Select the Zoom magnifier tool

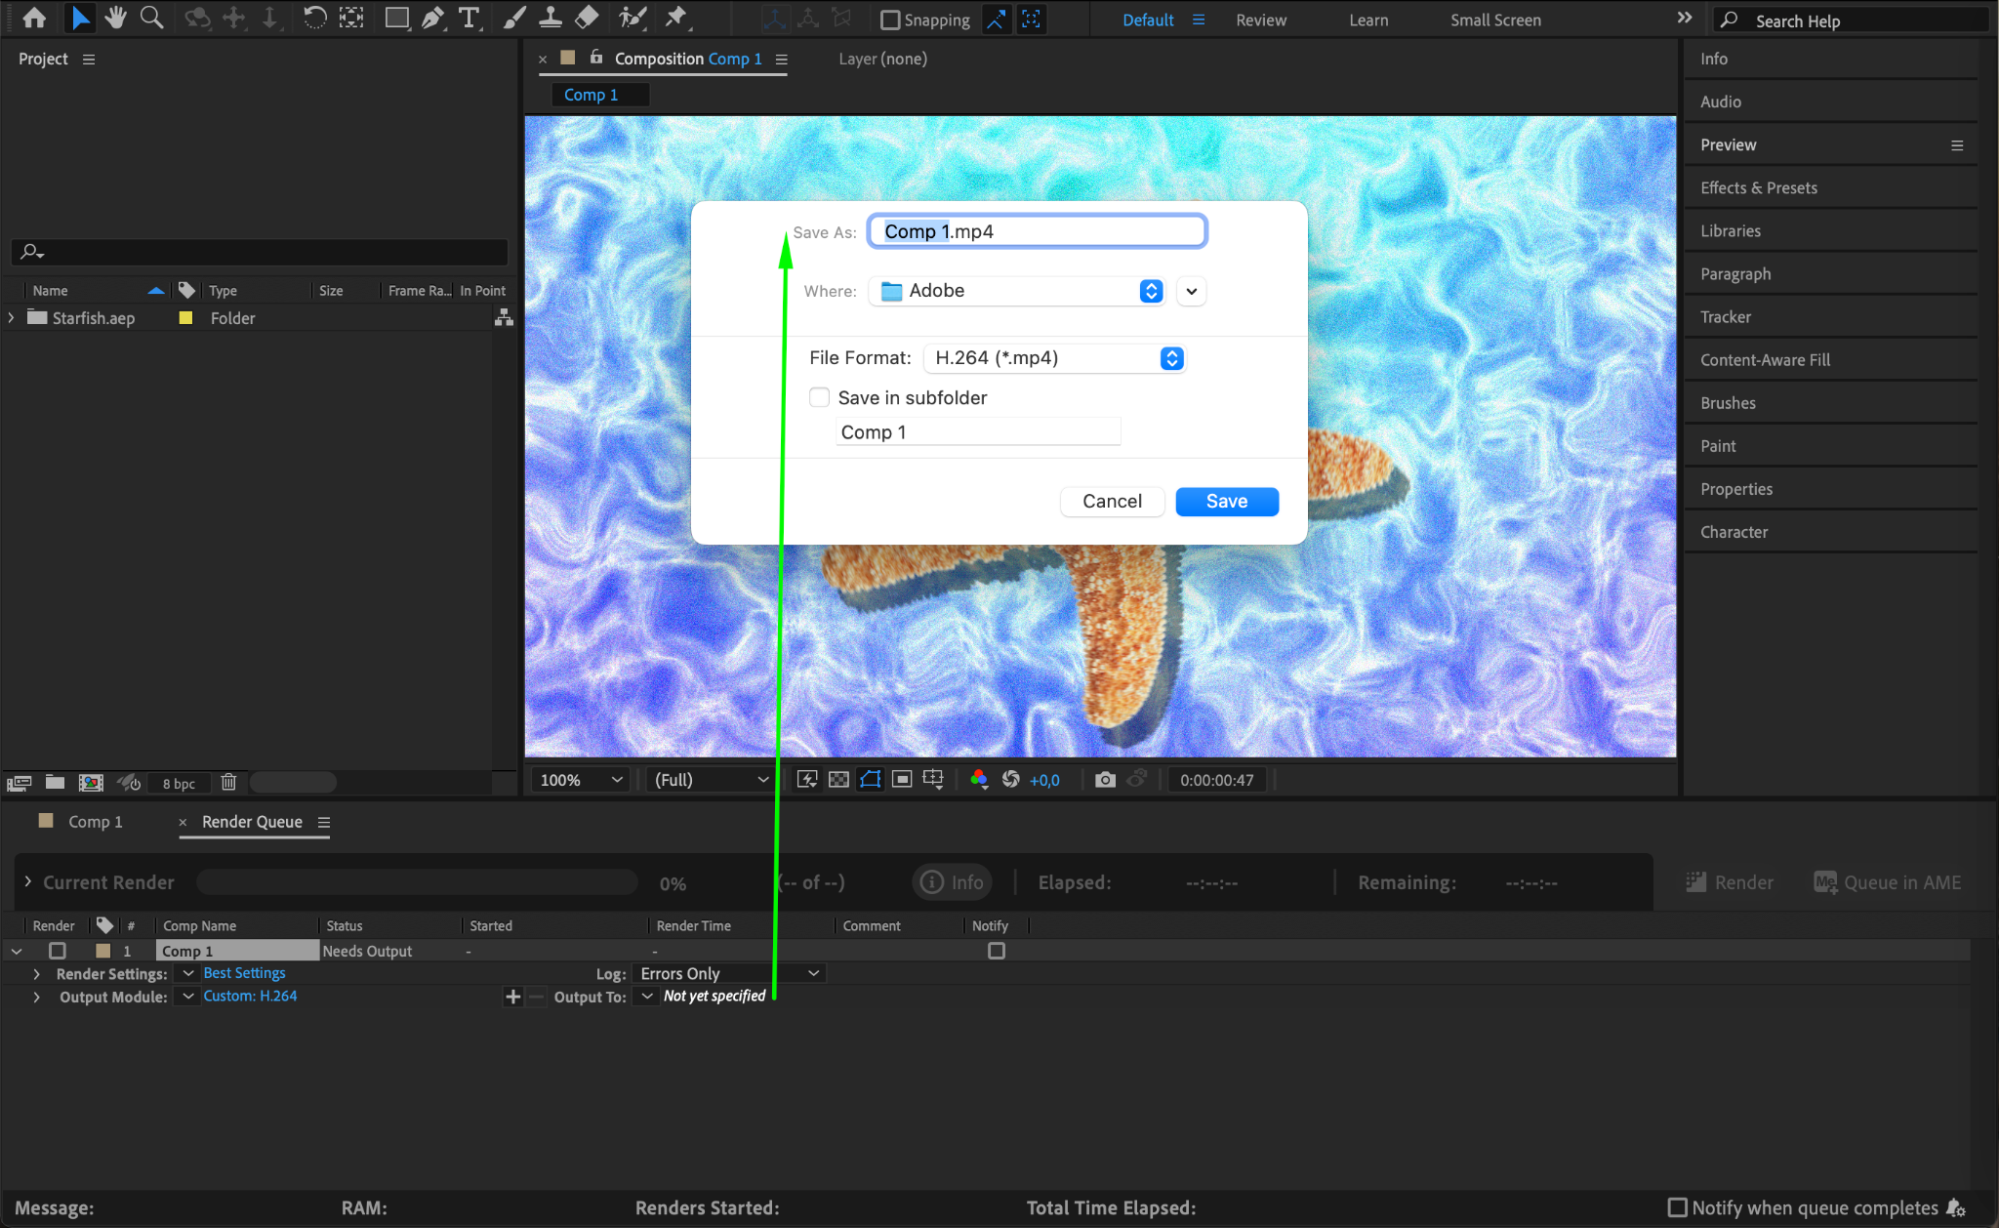[x=151, y=17]
